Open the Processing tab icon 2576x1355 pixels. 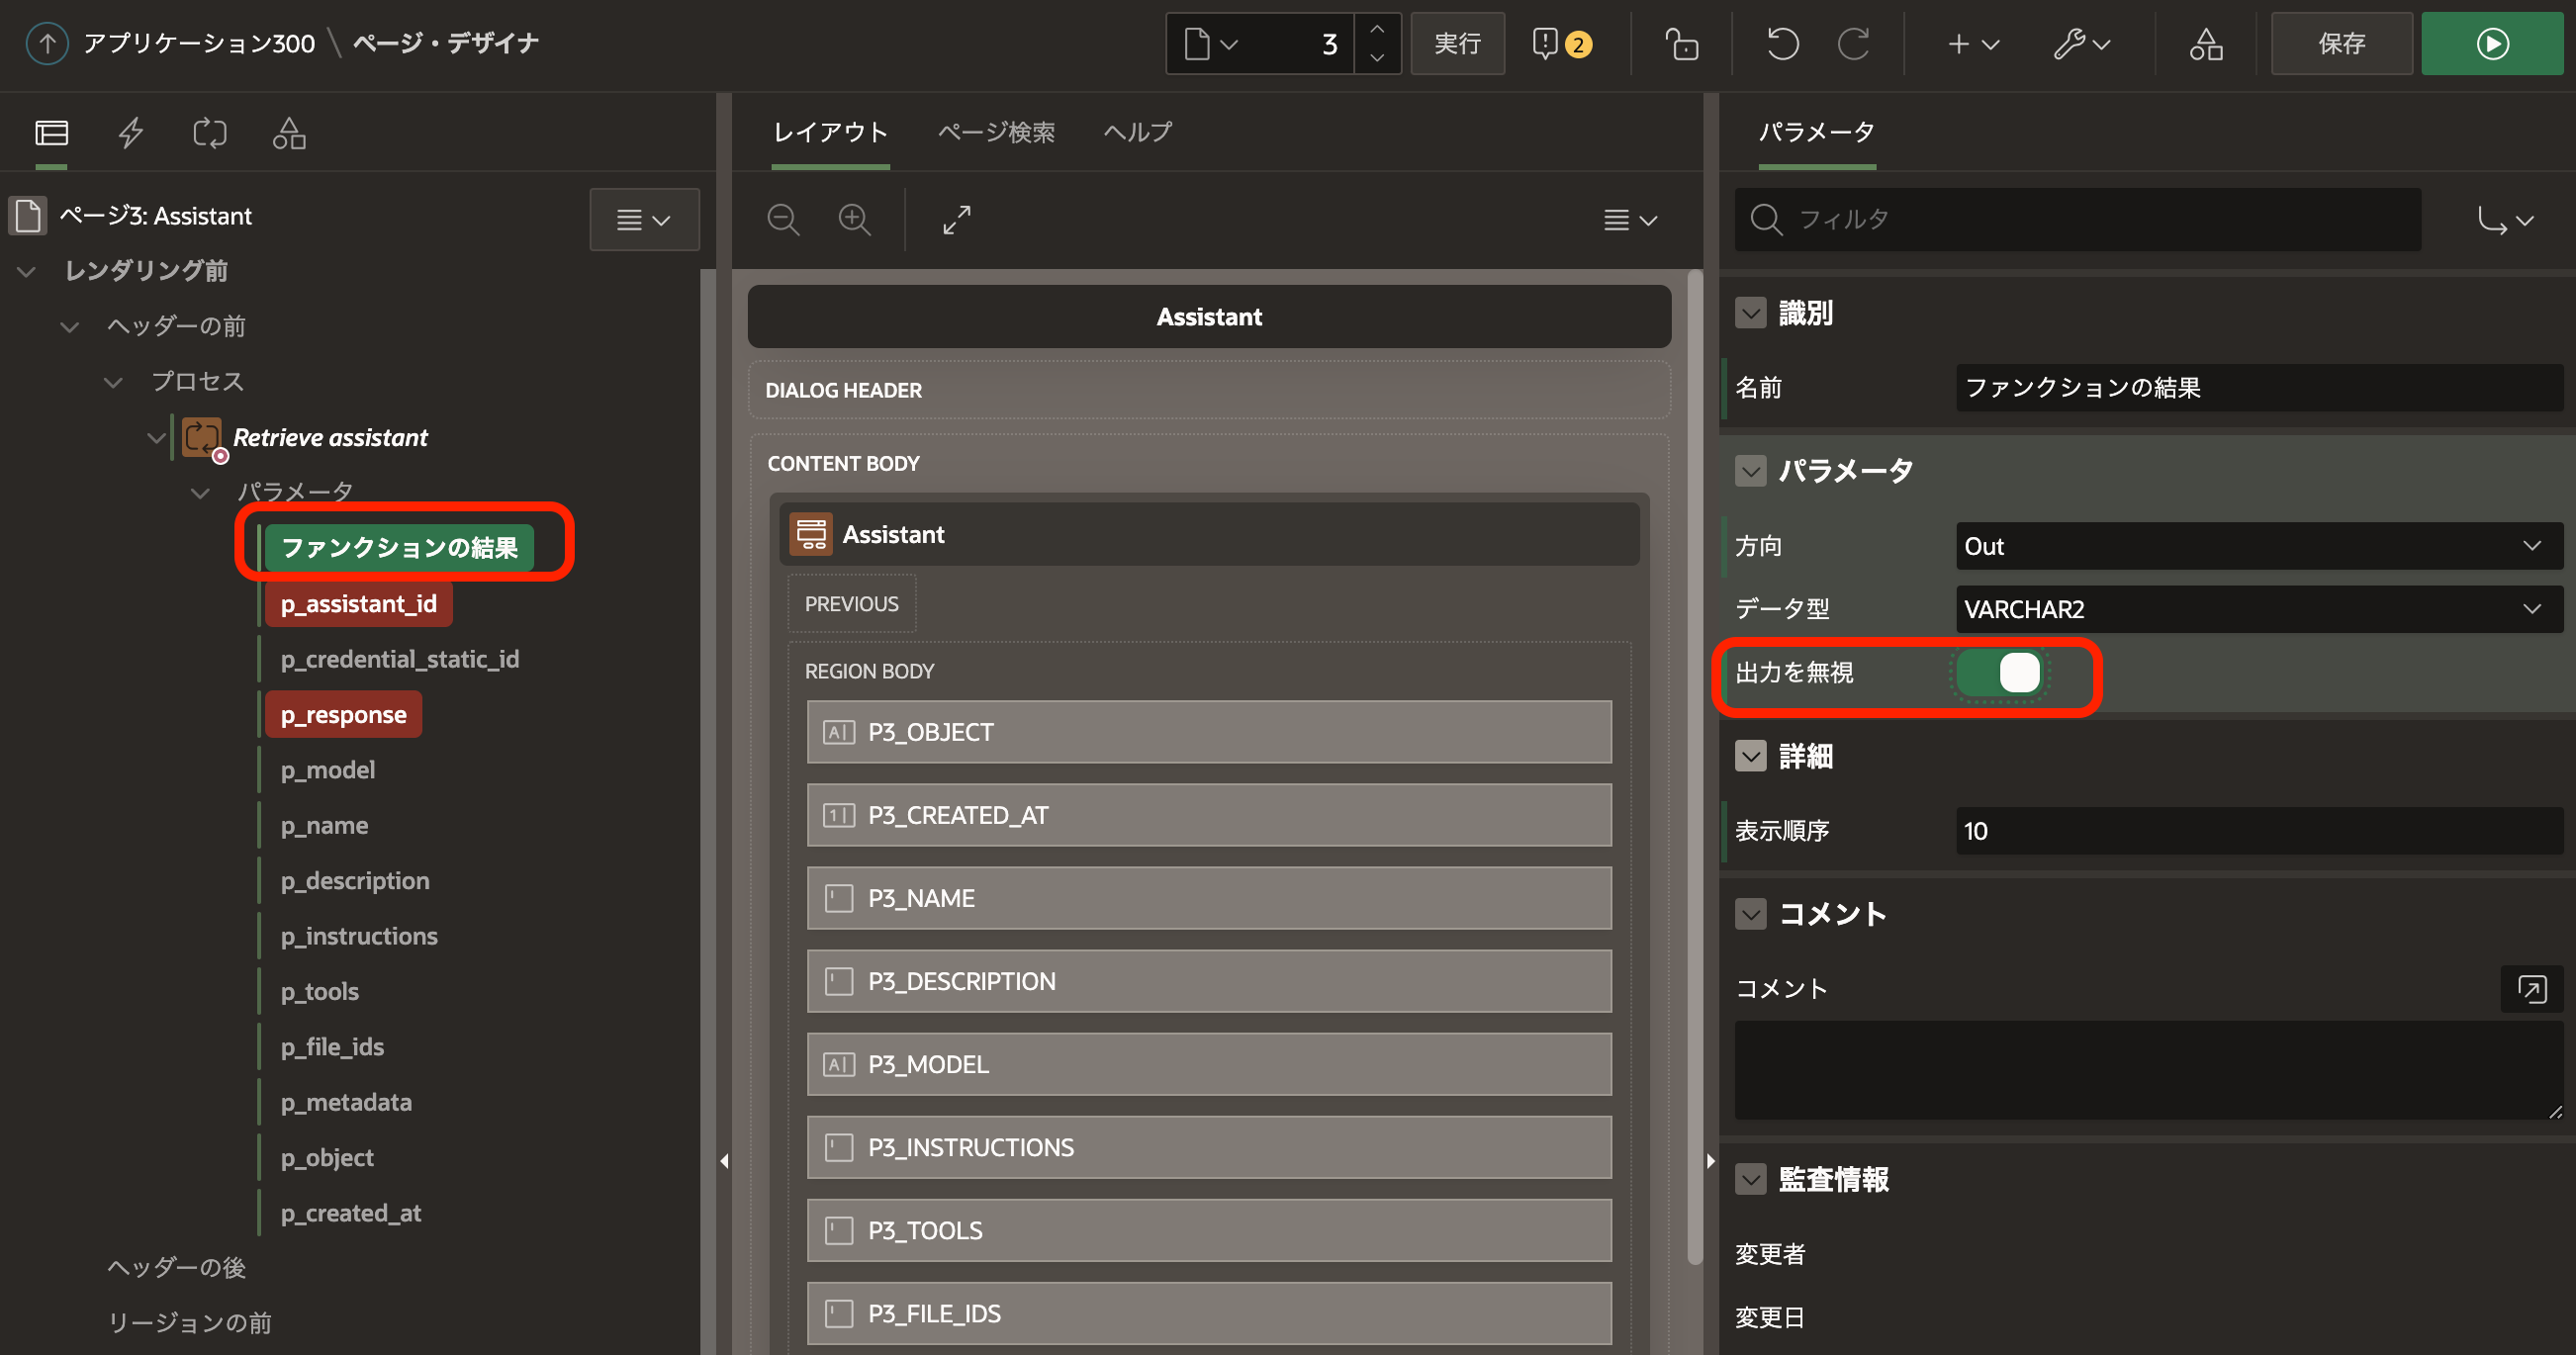click(x=210, y=133)
